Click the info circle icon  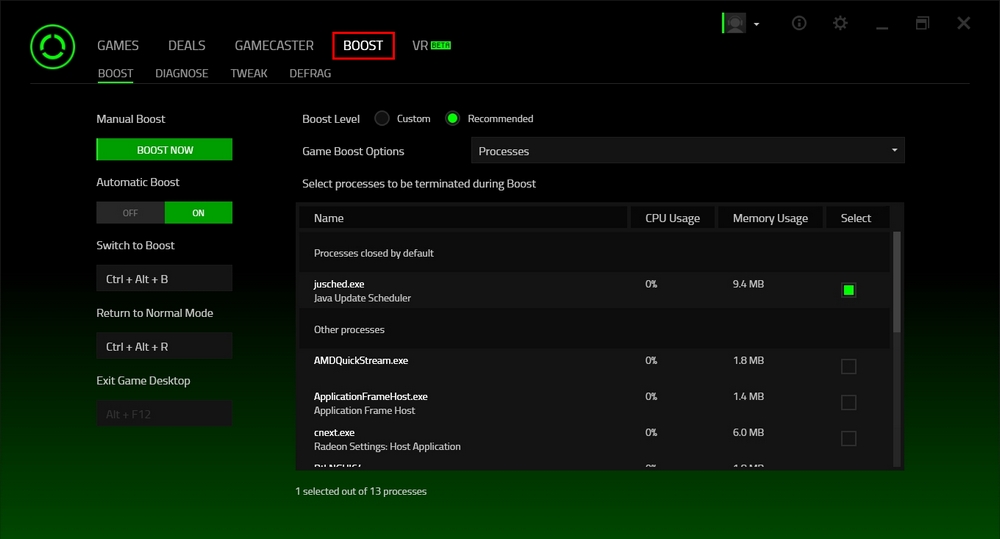pyautogui.click(x=799, y=23)
